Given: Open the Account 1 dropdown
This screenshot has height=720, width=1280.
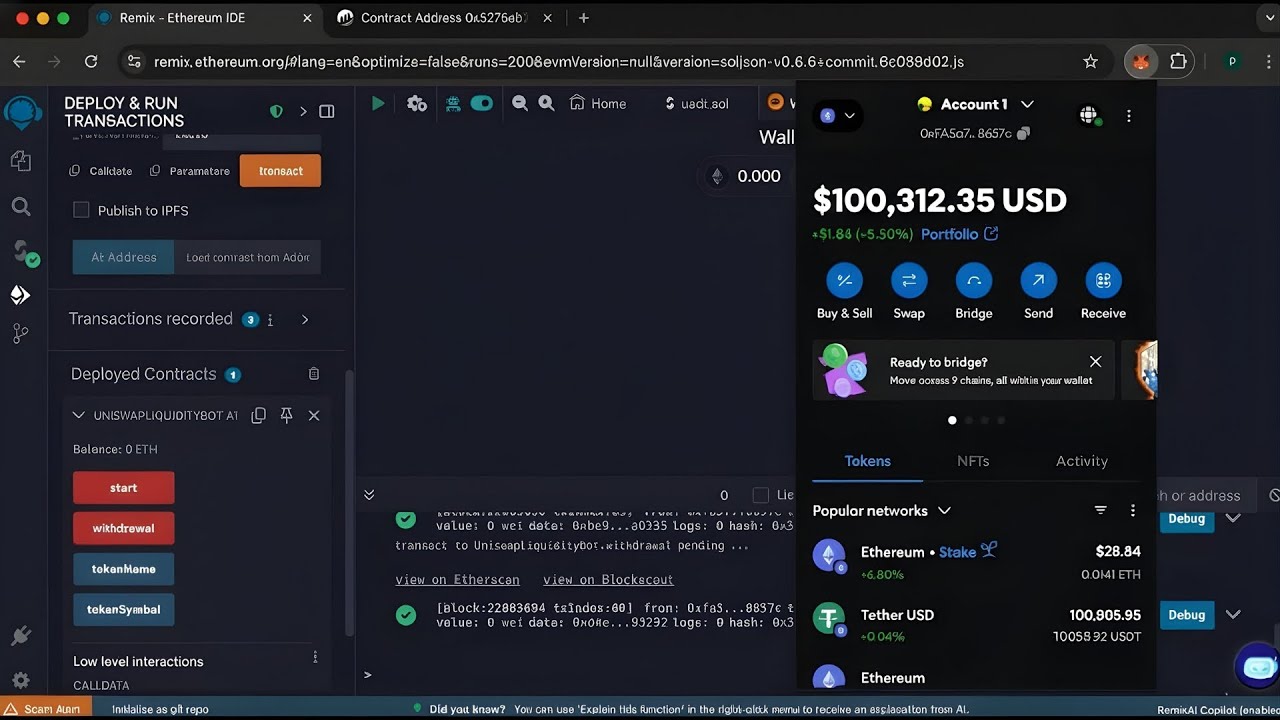Looking at the screenshot, I should [1027, 104].
